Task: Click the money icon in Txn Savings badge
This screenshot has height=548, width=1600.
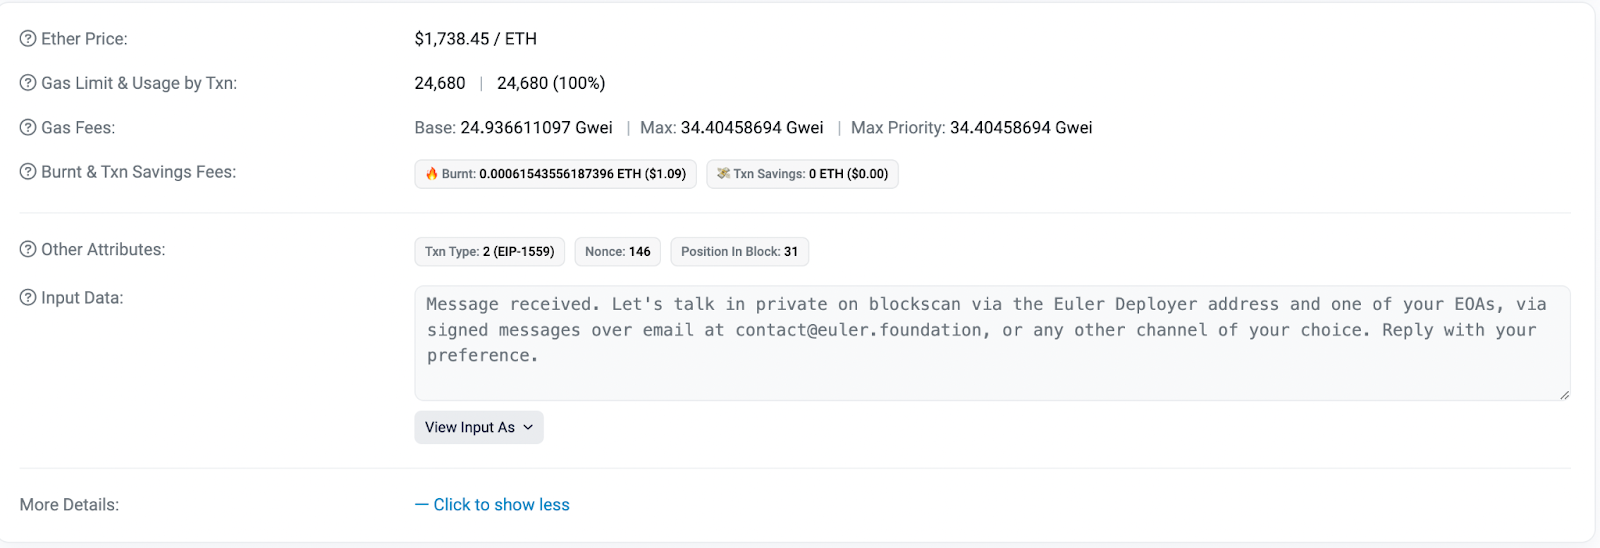Action: pyautogui.click(x=723, y=174)
